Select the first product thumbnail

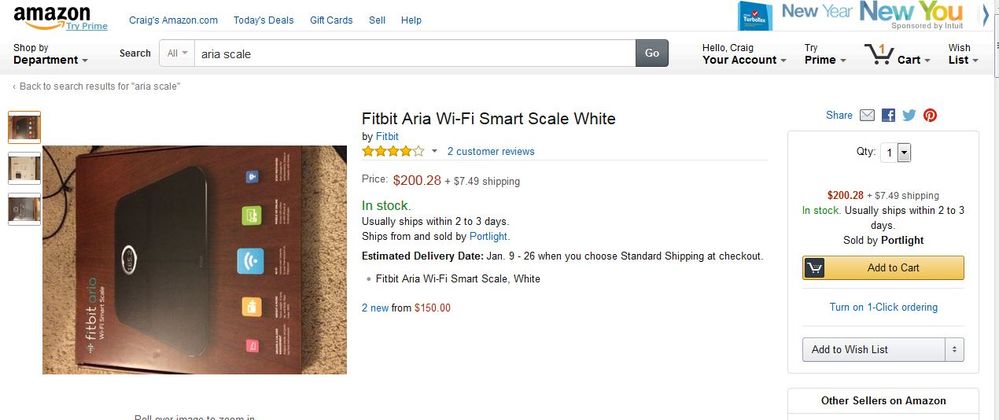pos(24,127)
